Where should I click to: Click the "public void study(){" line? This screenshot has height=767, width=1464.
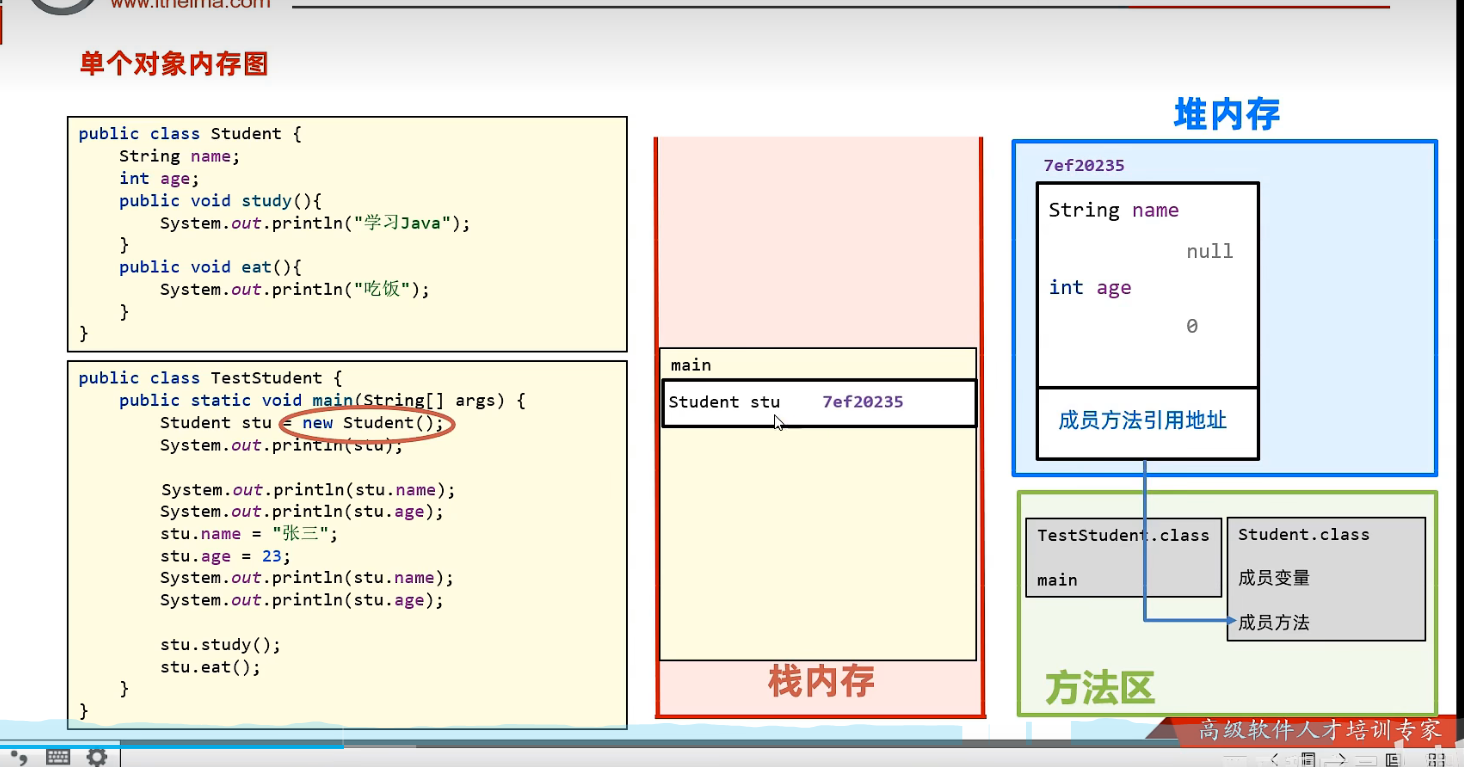tap(221, 201)
